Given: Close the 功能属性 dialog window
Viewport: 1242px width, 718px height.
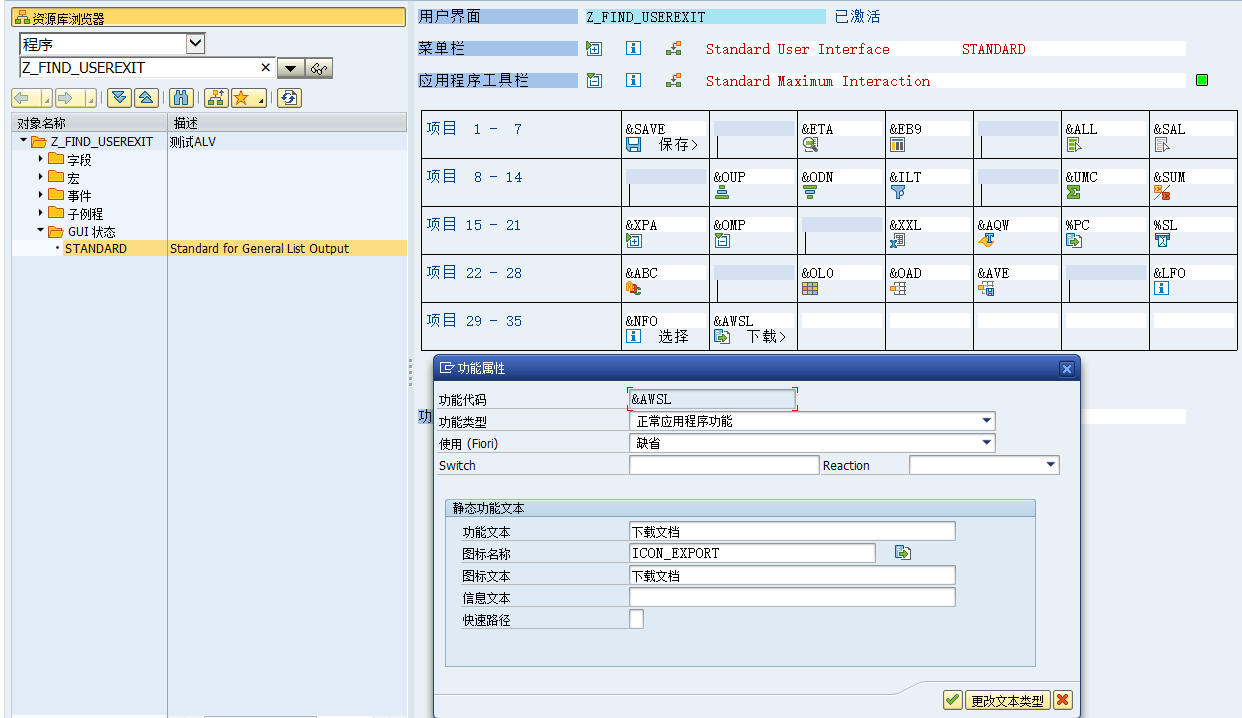Looking at the screenshot, I should point(1066,368).
